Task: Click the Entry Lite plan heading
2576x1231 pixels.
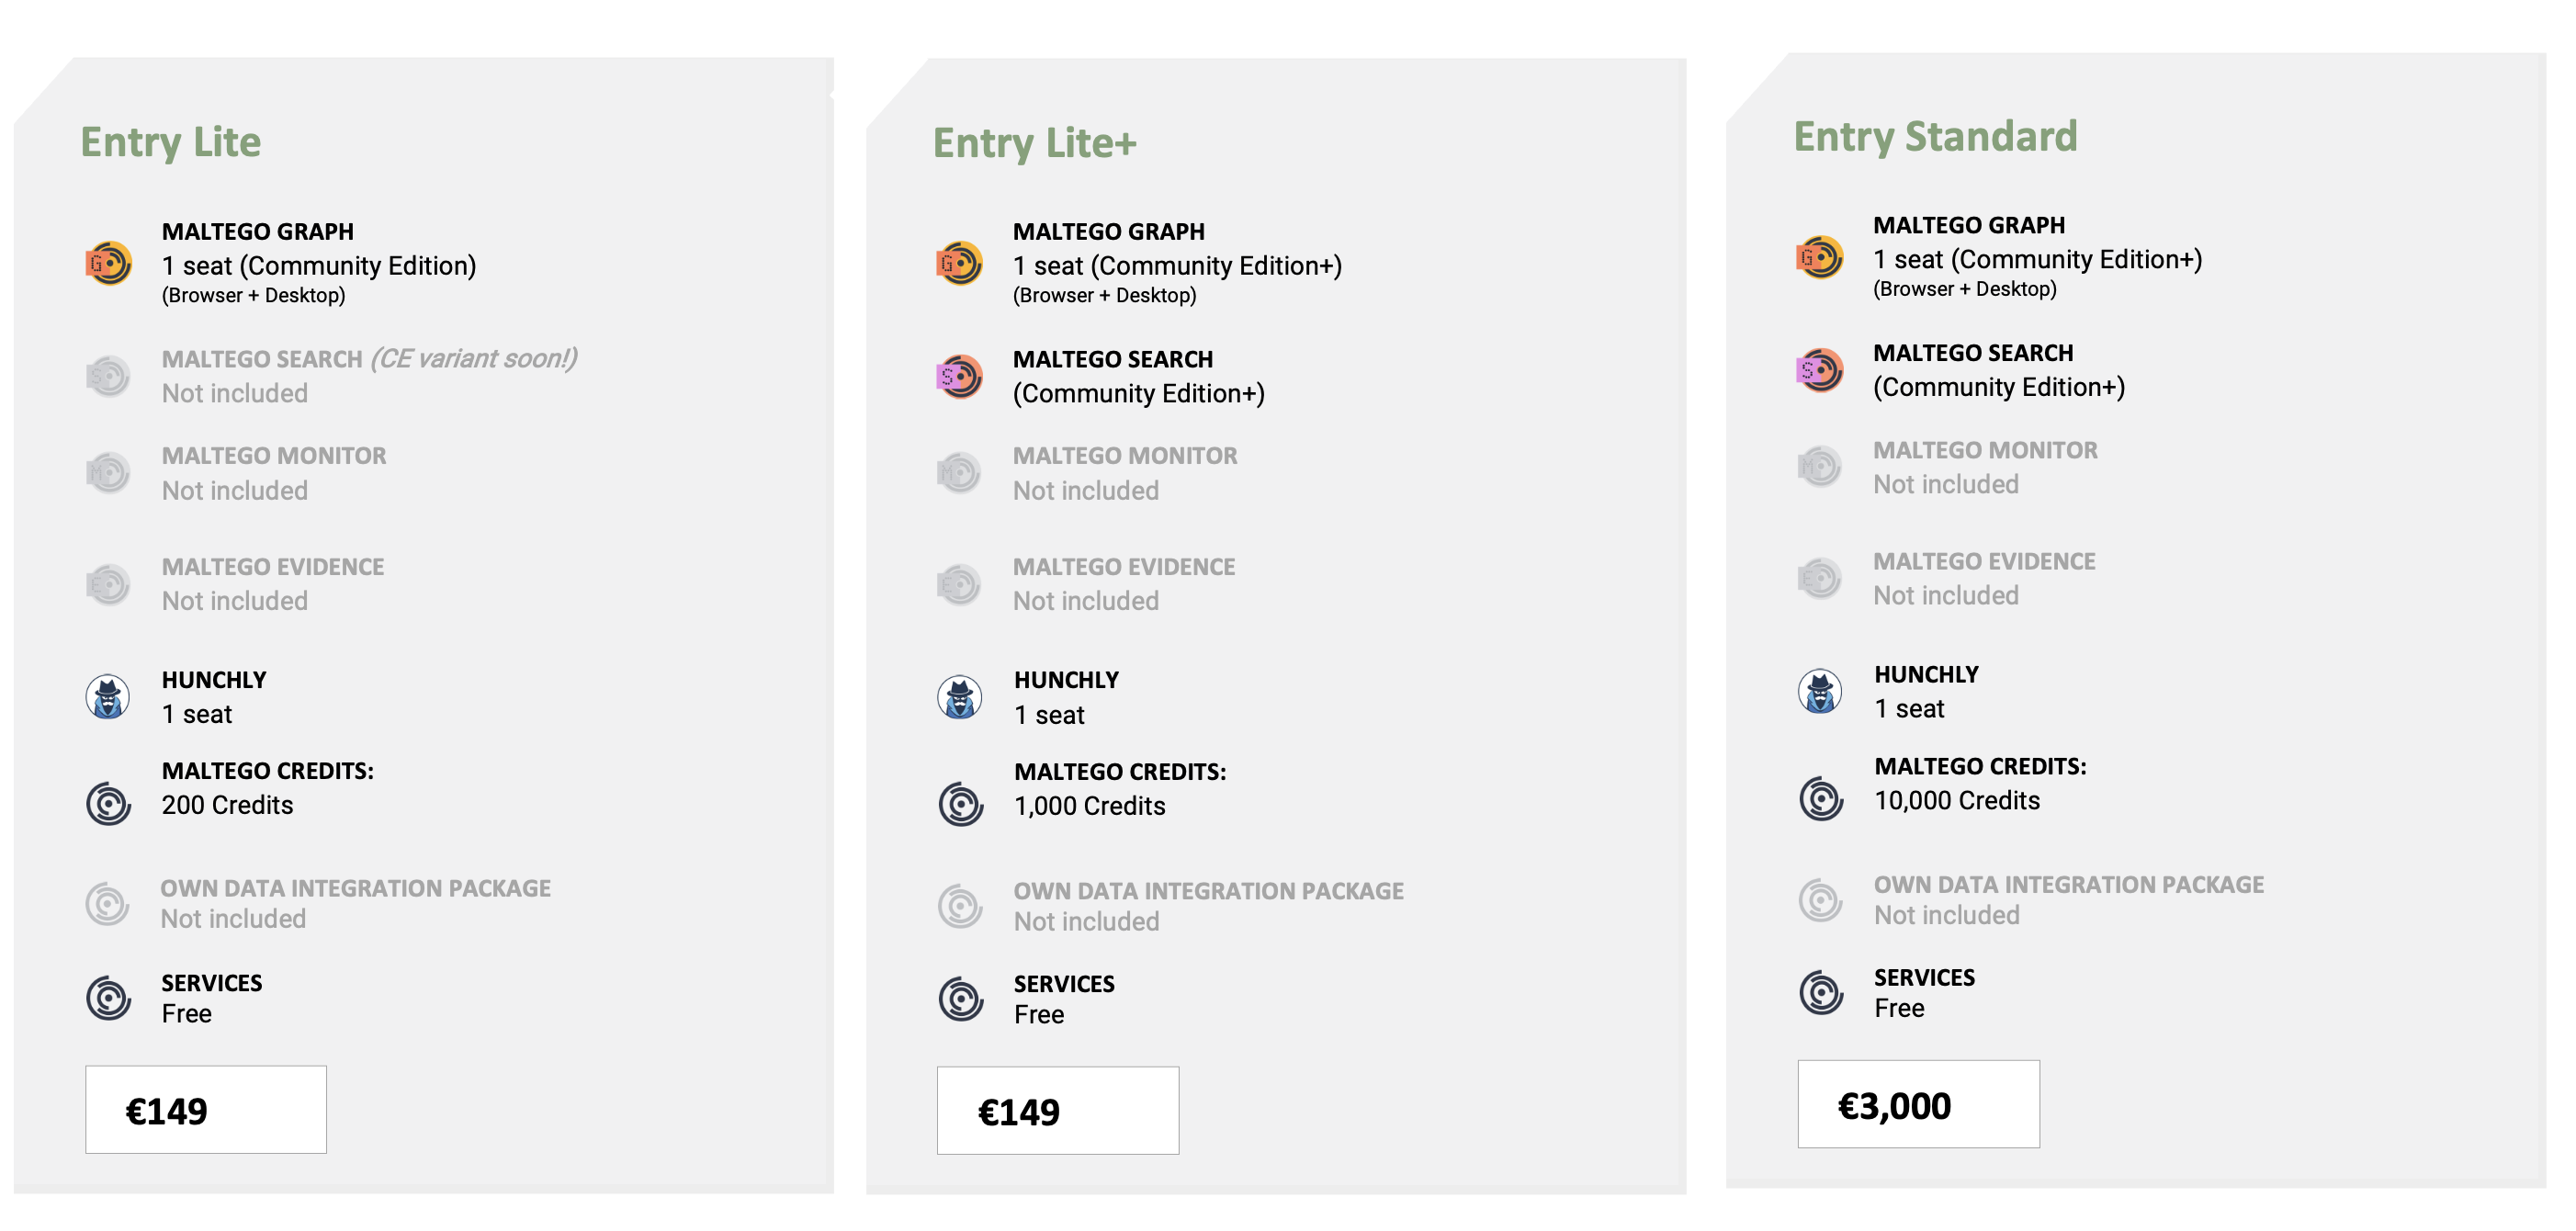Action: [171, 142]
